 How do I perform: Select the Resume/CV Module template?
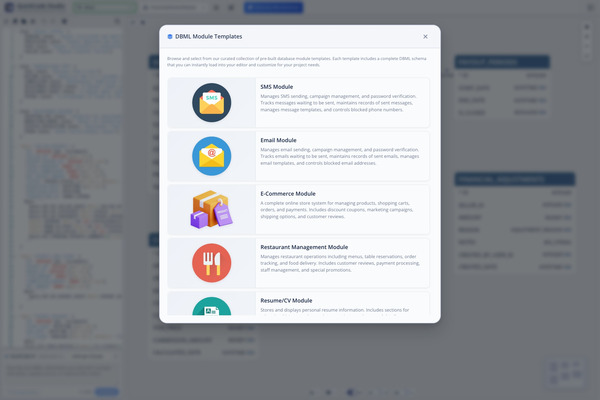tap(298, 304)
